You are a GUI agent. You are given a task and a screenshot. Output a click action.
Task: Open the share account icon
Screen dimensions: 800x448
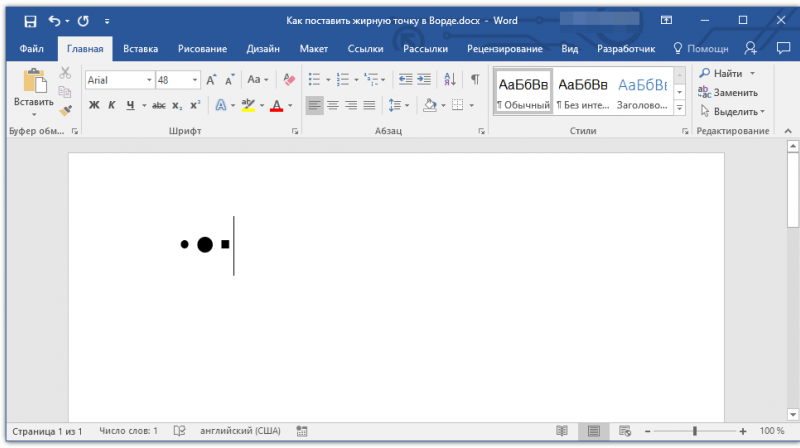pos(751,48)
